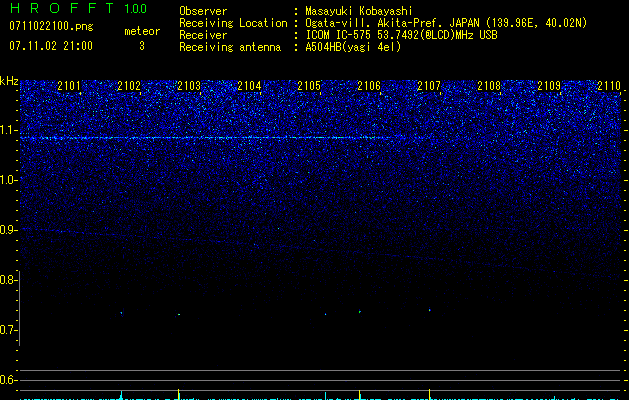This screenshot has height=400, width=629.
Task: Click the yellow power spike below the 2107 marker
Action: (x=429, y=394)
